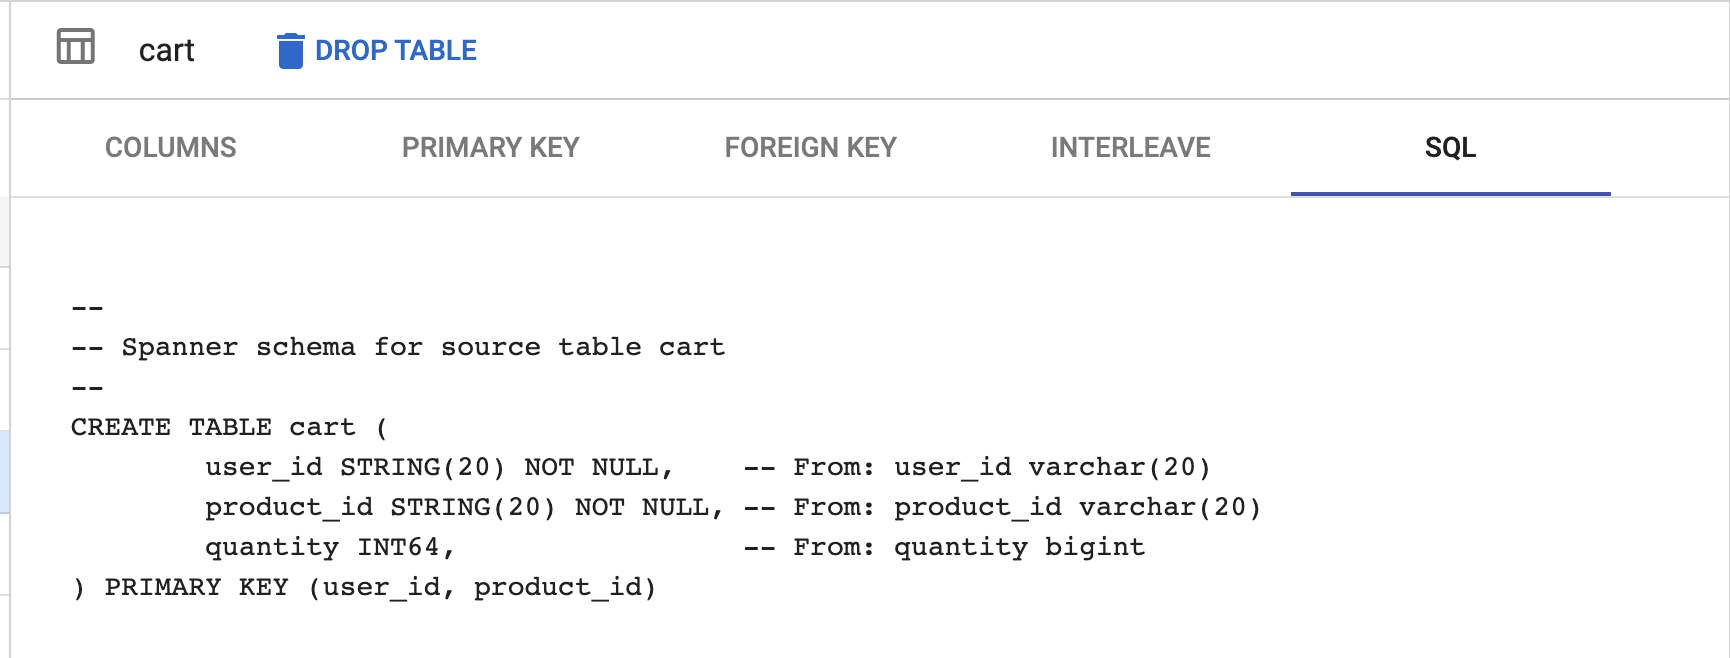Click the blue trash can icon
This screenshot has height=658, width=1730.
[x=290, y=51]
